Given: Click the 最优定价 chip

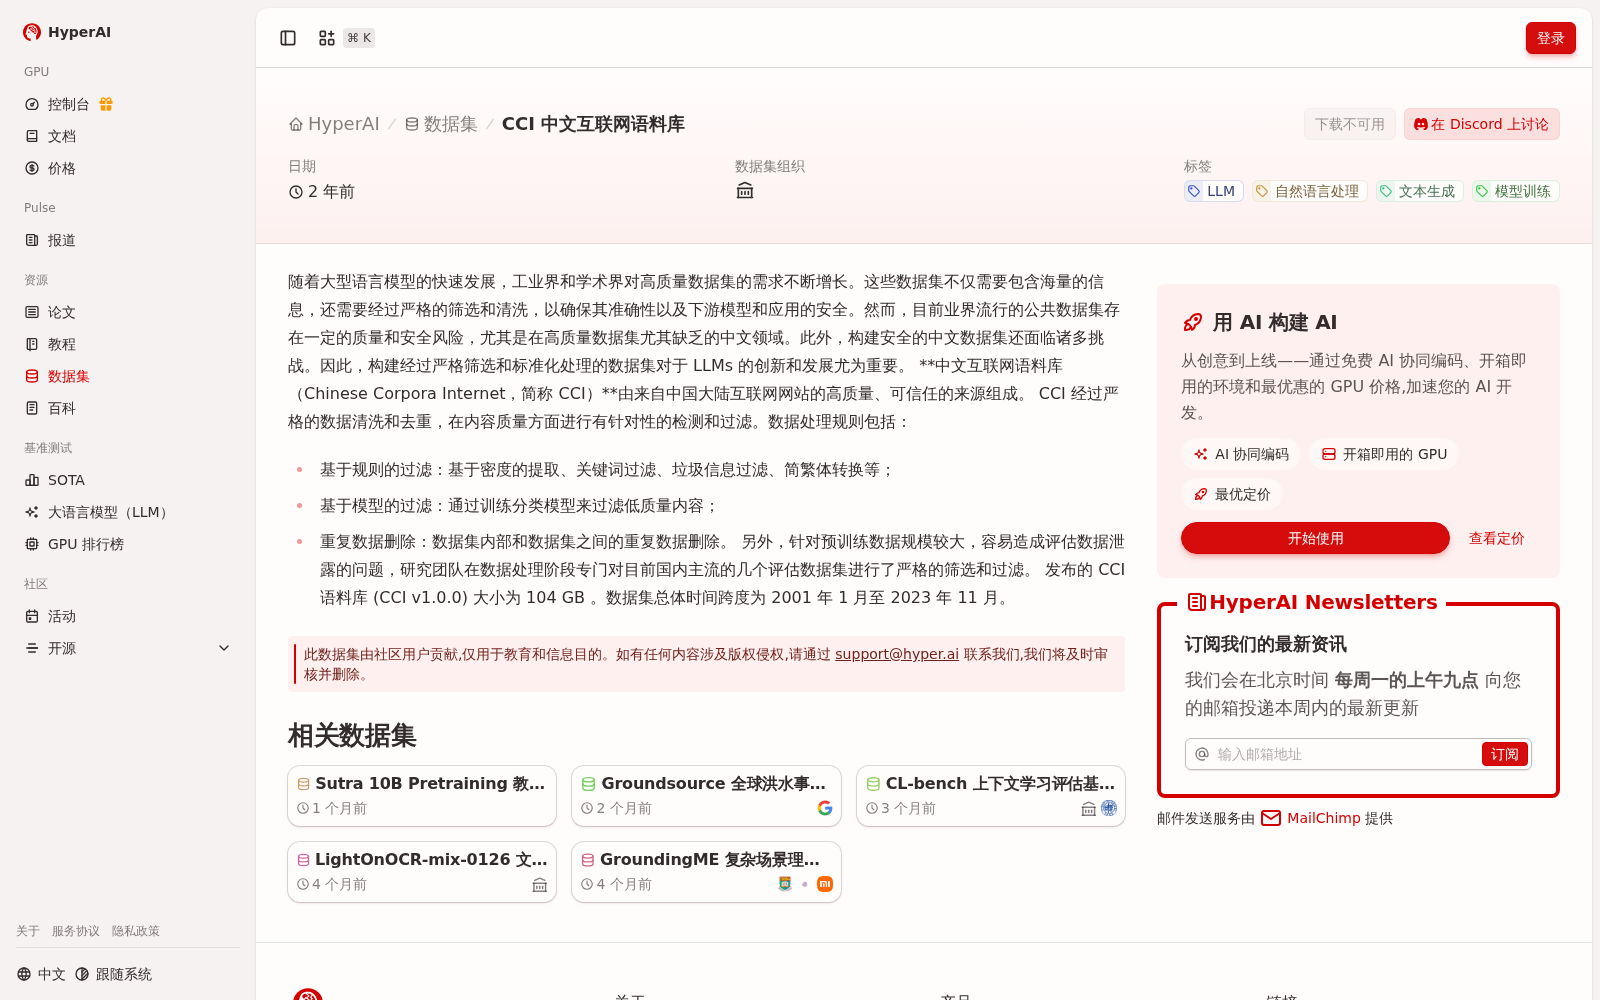Looking at the screenshot, I should [1232, 494].
